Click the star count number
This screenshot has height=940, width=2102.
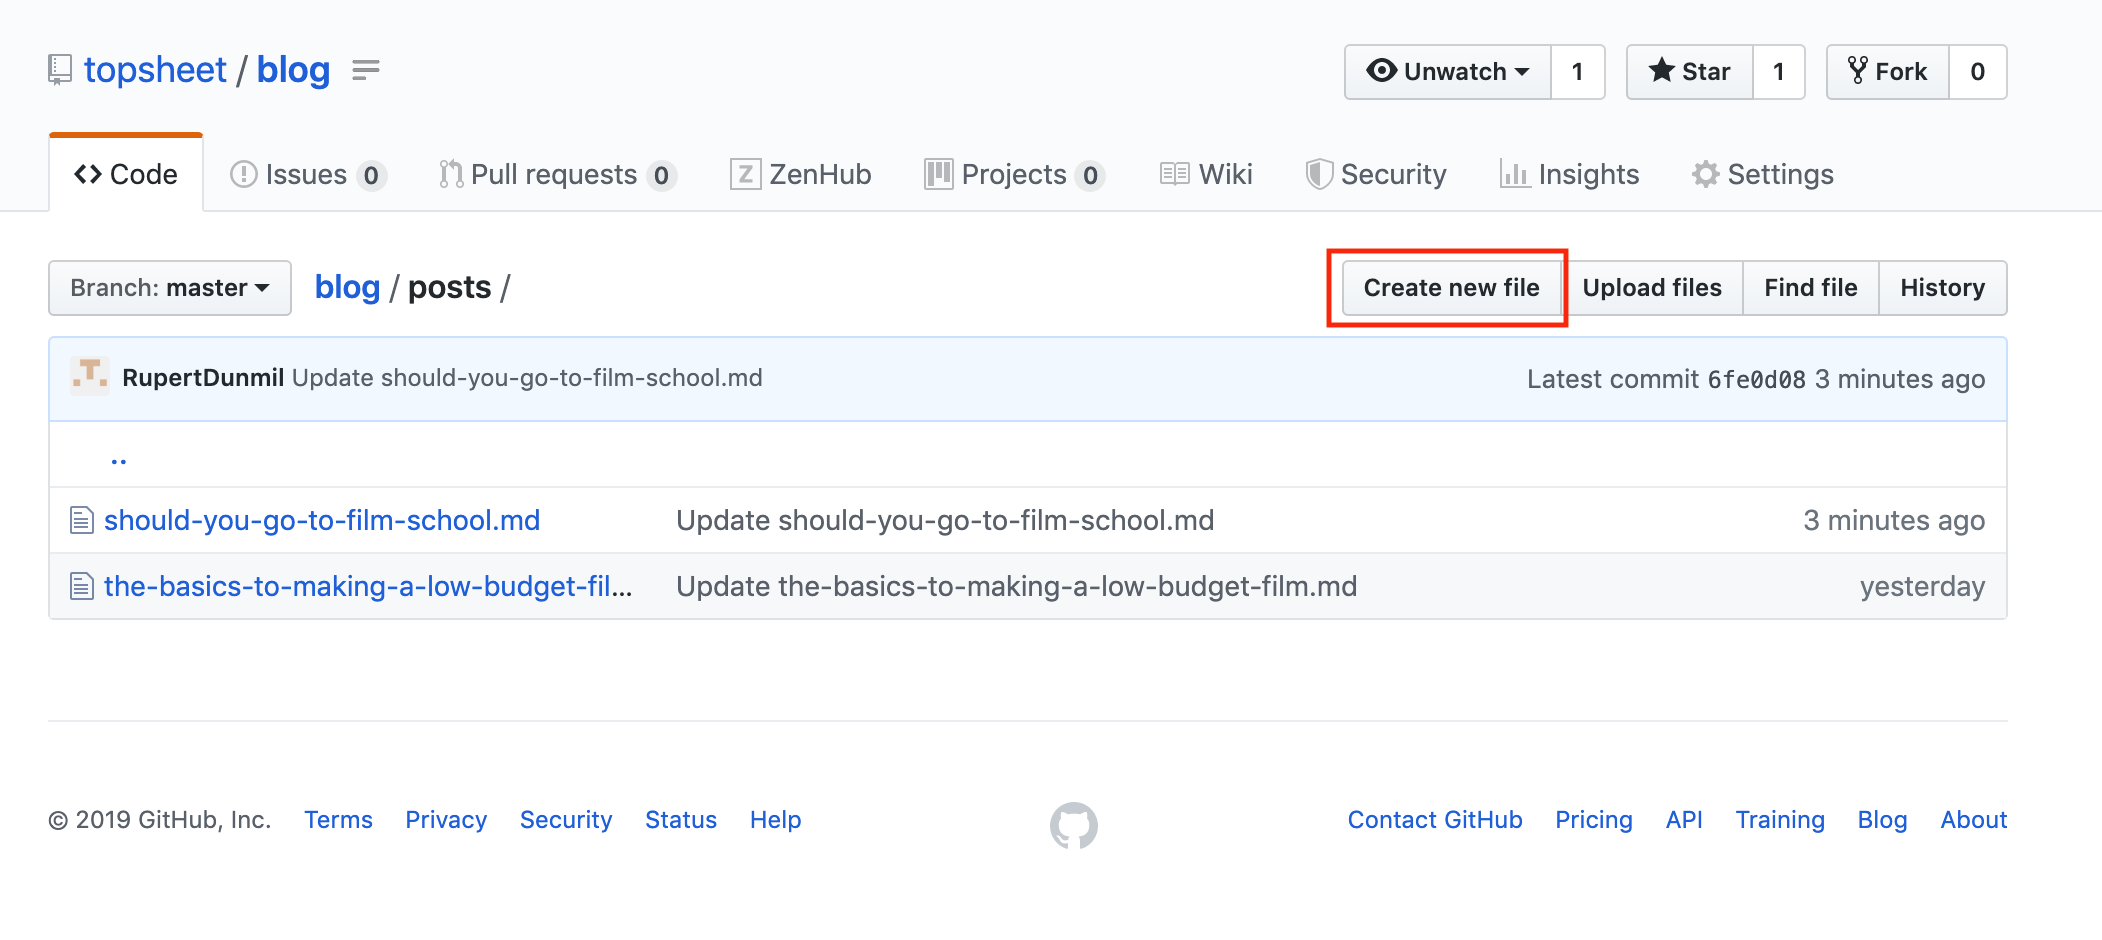tap(1778, 72)
